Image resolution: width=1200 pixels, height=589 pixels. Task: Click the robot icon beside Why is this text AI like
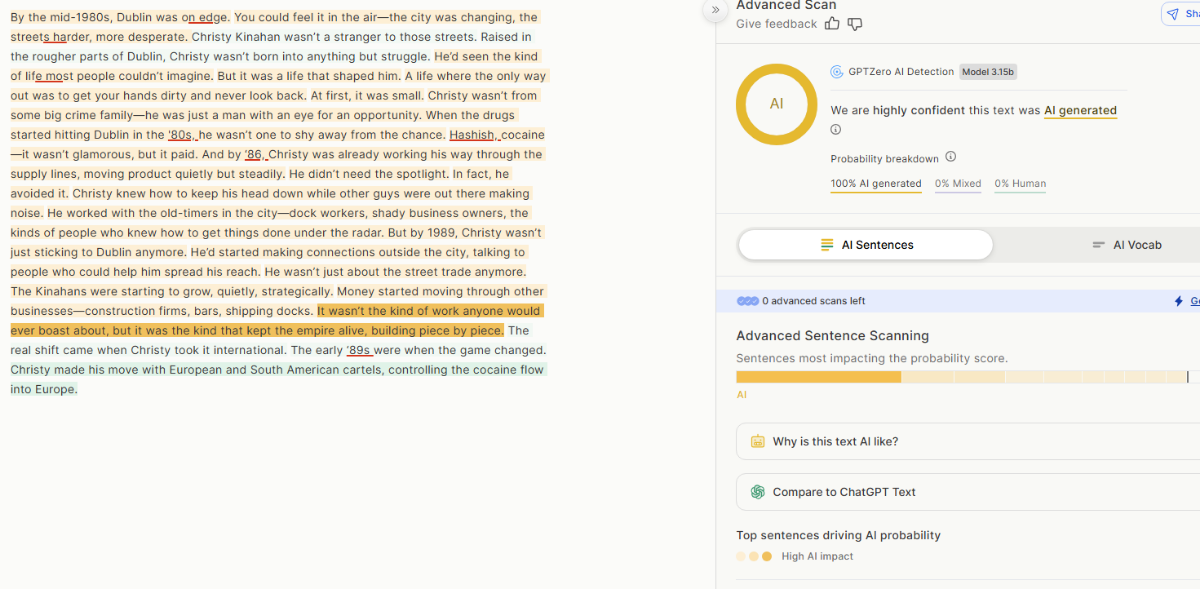[757, 442]
